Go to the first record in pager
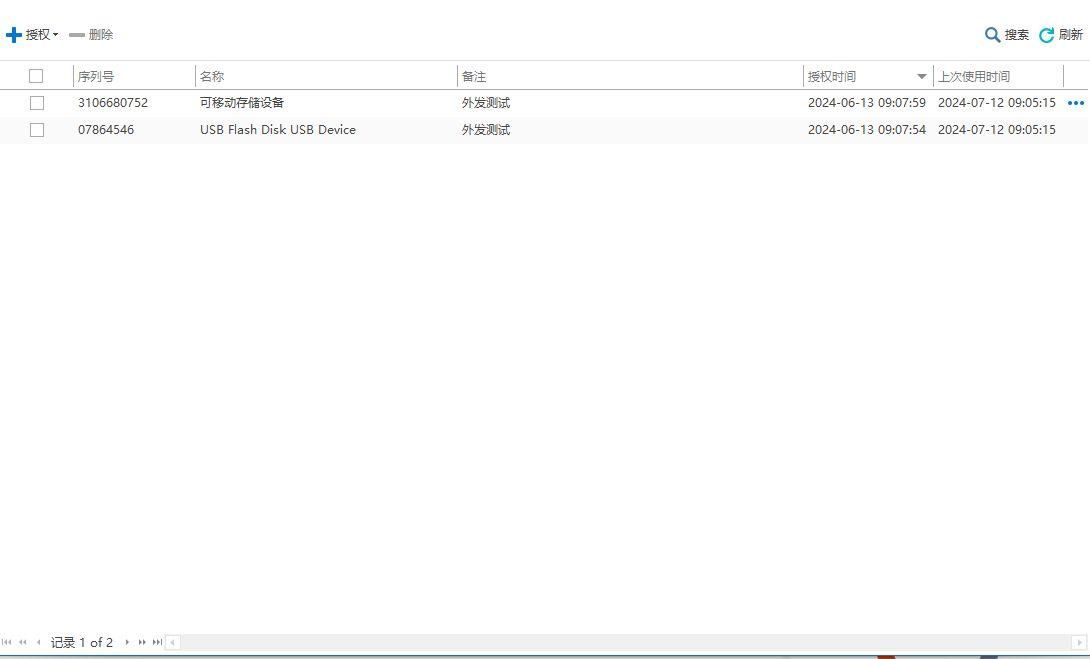This screenshot has width=1090, height=659. click(7, 642)
